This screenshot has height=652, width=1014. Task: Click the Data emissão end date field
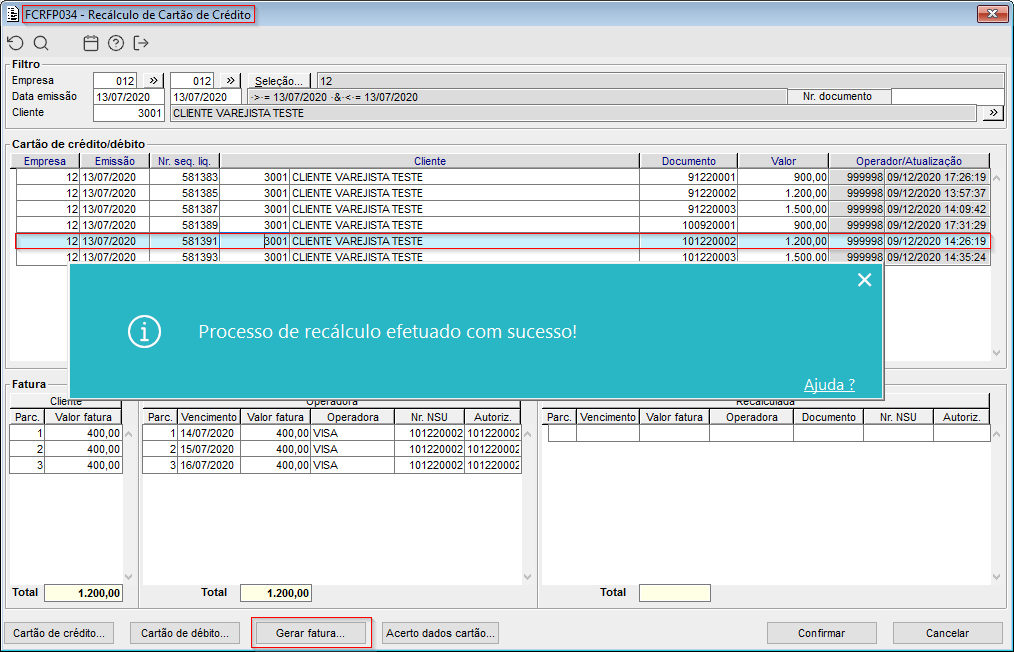(x=206, y=97)
